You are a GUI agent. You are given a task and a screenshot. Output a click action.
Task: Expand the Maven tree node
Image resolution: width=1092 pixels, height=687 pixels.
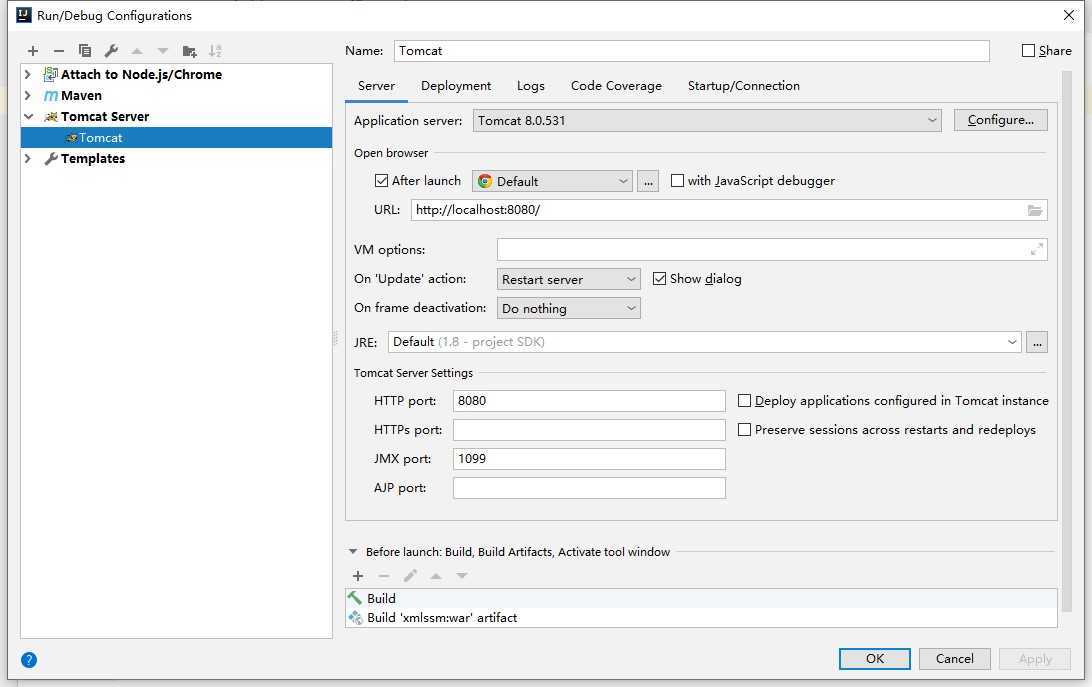[x=28, y=95]
